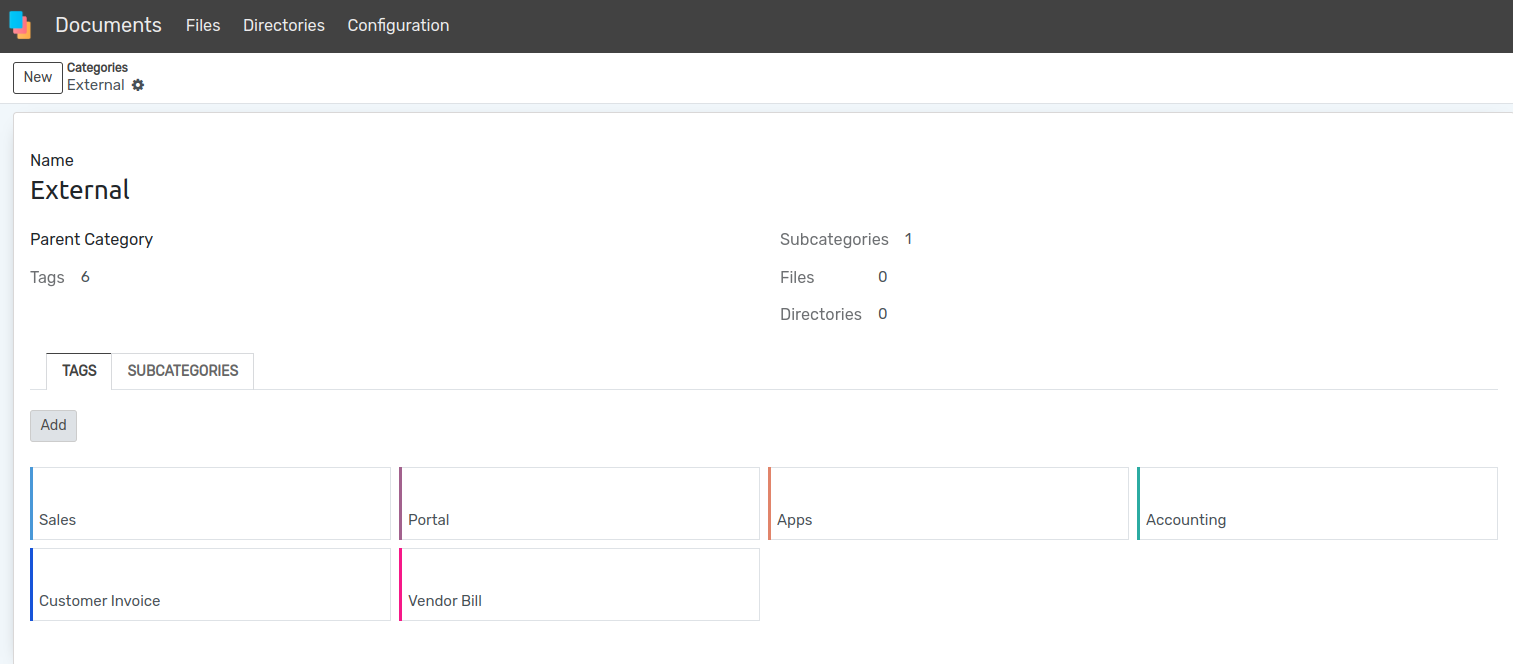Image resolution: width=1513 pixels, height=664 pixels.
Task: Open the Directories menu
Action: click(284, 26)
